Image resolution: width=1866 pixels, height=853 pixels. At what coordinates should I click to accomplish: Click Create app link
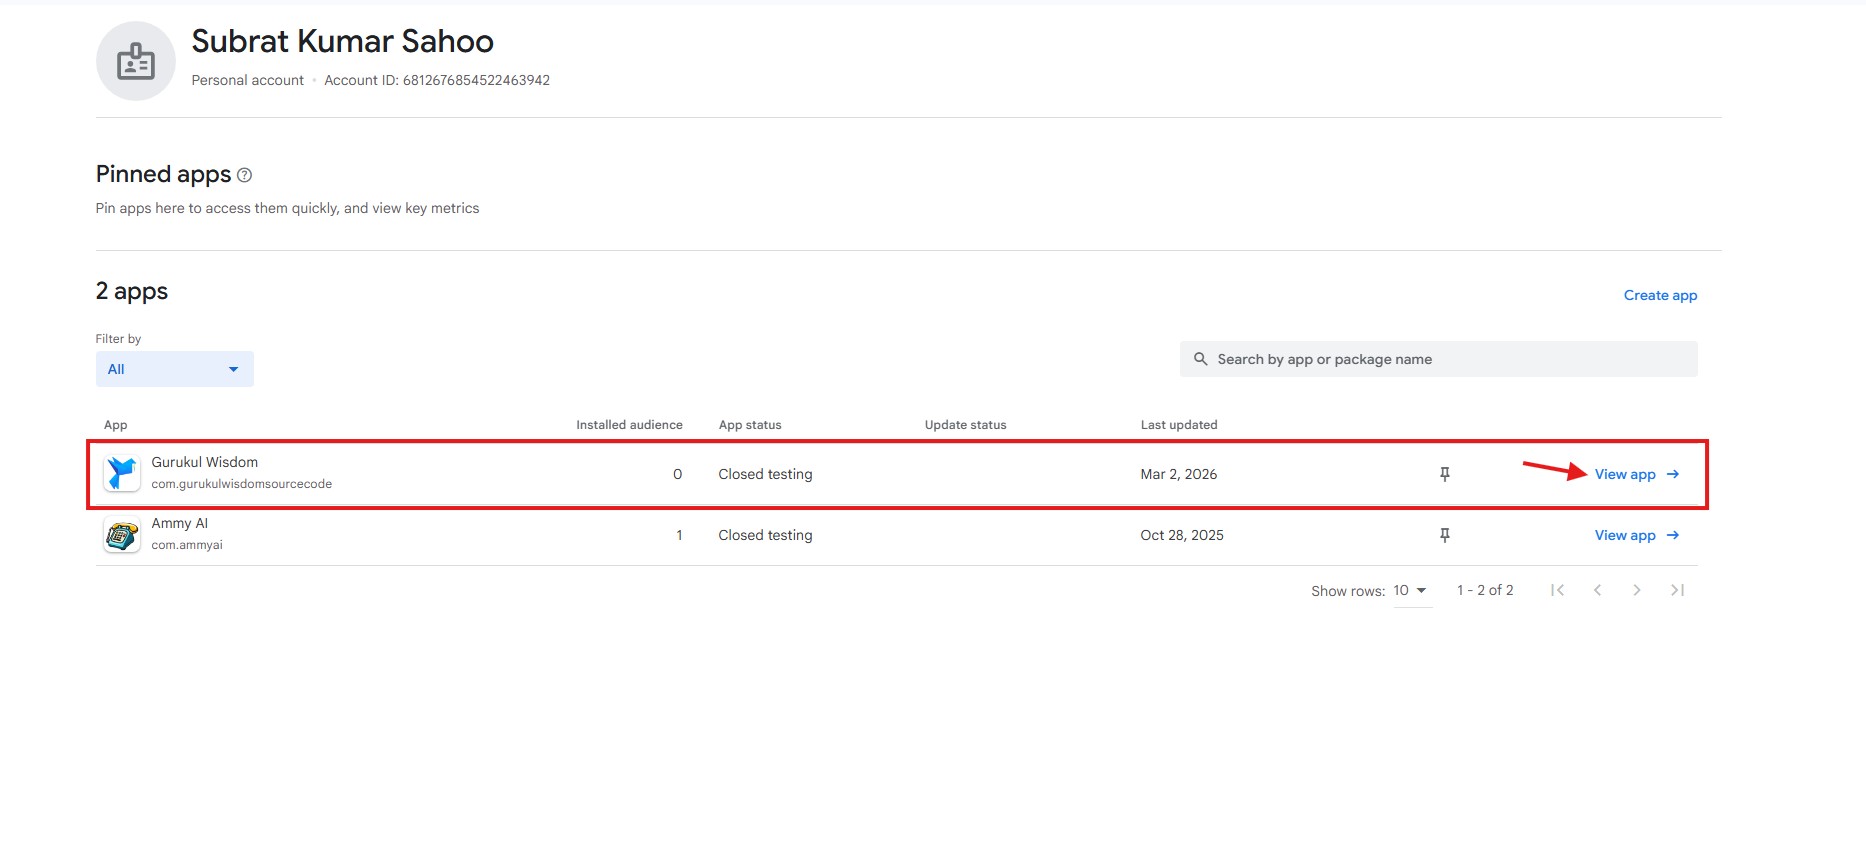point(1660,295)
